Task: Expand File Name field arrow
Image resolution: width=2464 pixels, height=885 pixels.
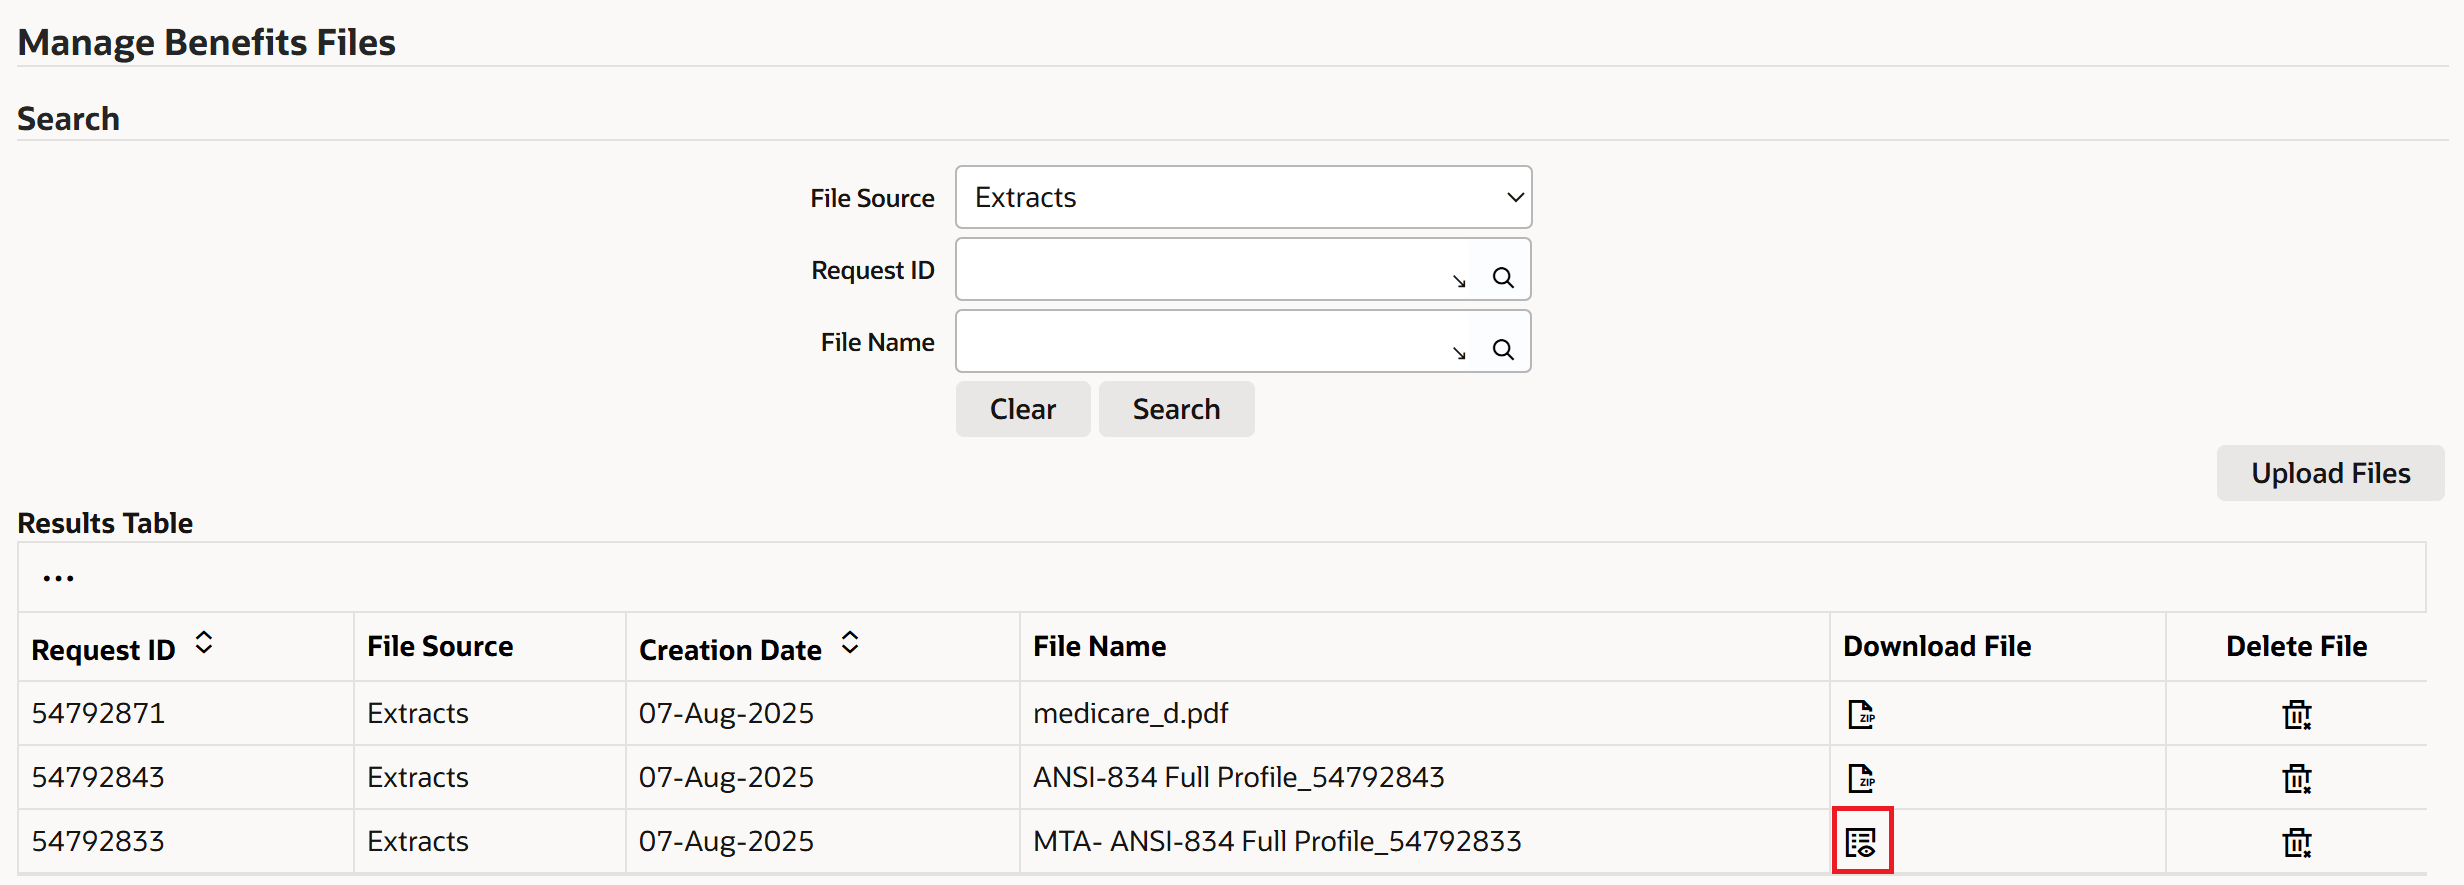Action: pyautogui.click(x=1459, y=353)
